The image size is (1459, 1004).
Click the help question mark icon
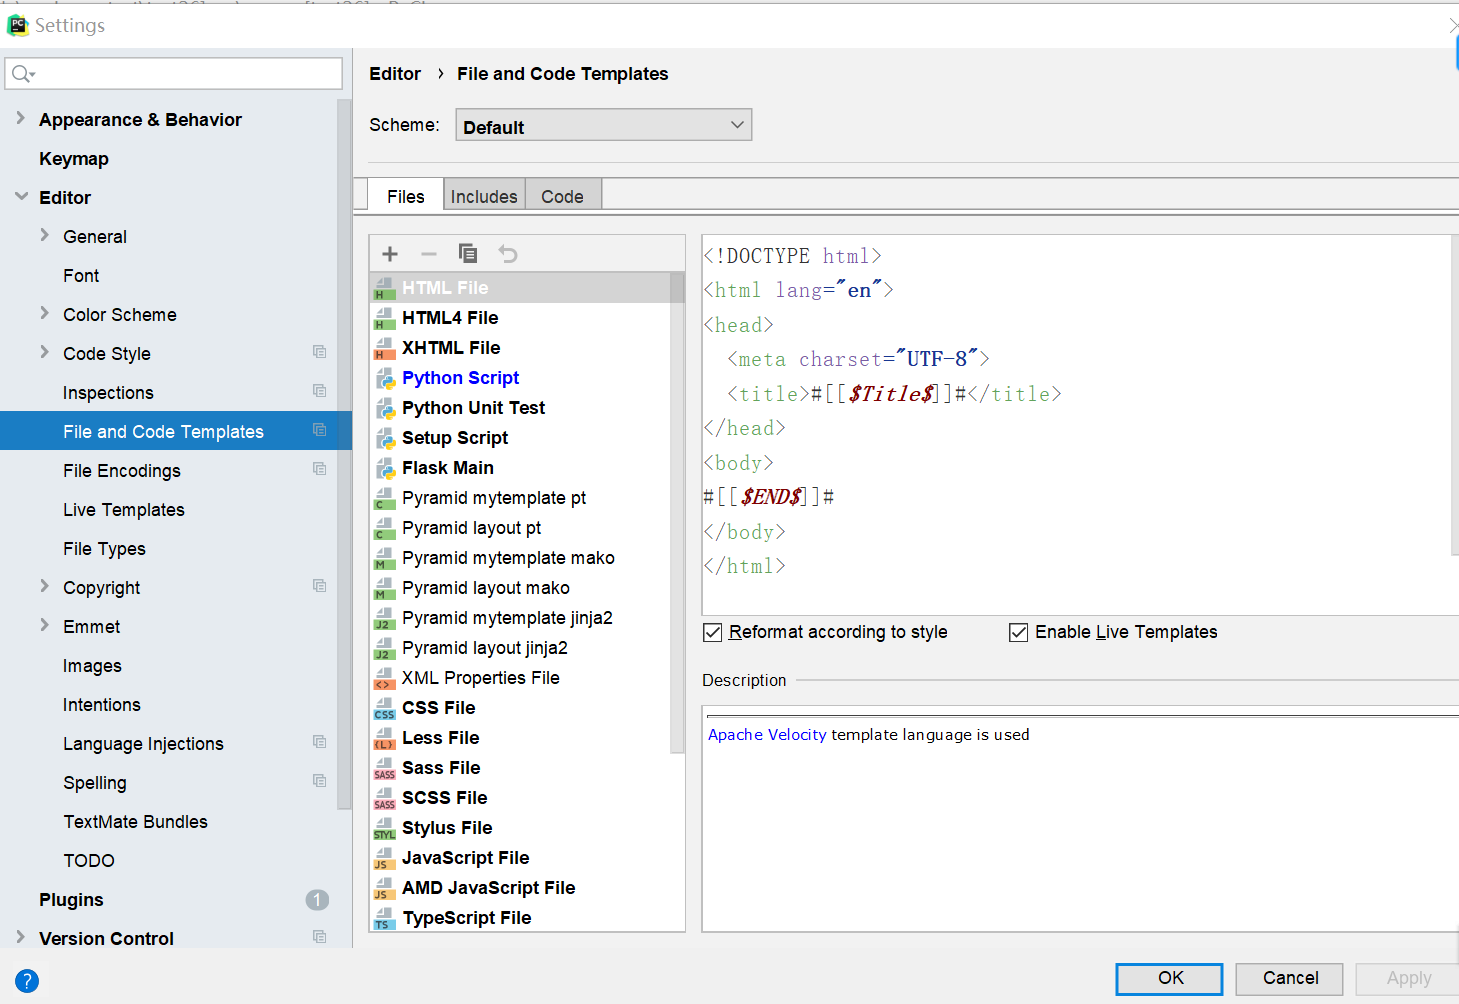[27, 981]
